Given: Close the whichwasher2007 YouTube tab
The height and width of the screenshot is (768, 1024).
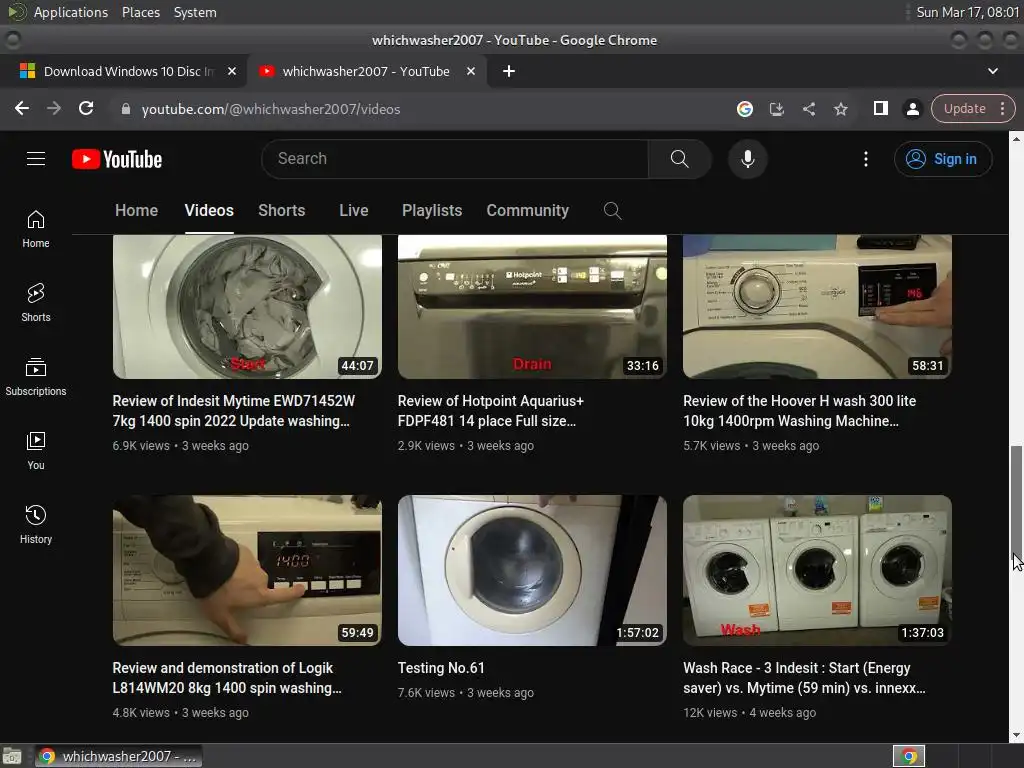Looking at the screenshot, I should [471, 71].
